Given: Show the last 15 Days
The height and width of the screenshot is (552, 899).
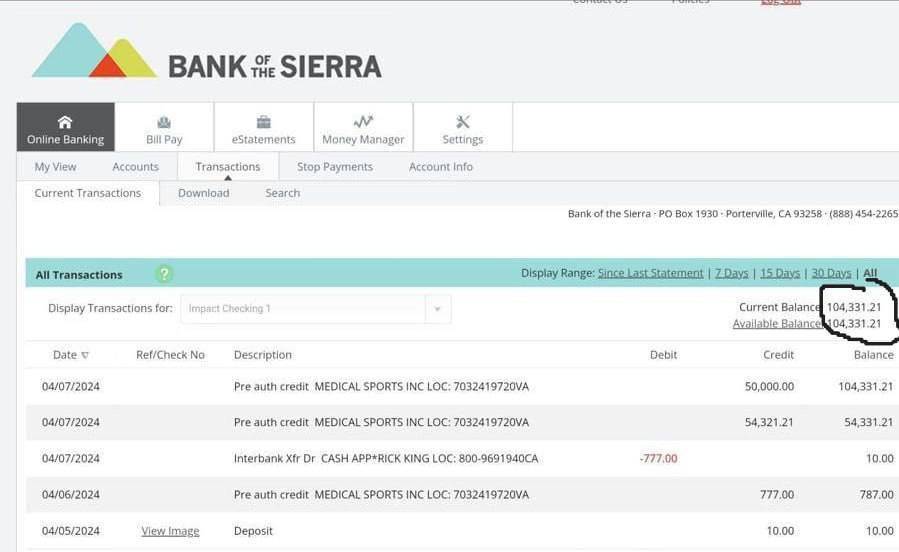Looking at the screenshot, I should [x=780, y=273].
